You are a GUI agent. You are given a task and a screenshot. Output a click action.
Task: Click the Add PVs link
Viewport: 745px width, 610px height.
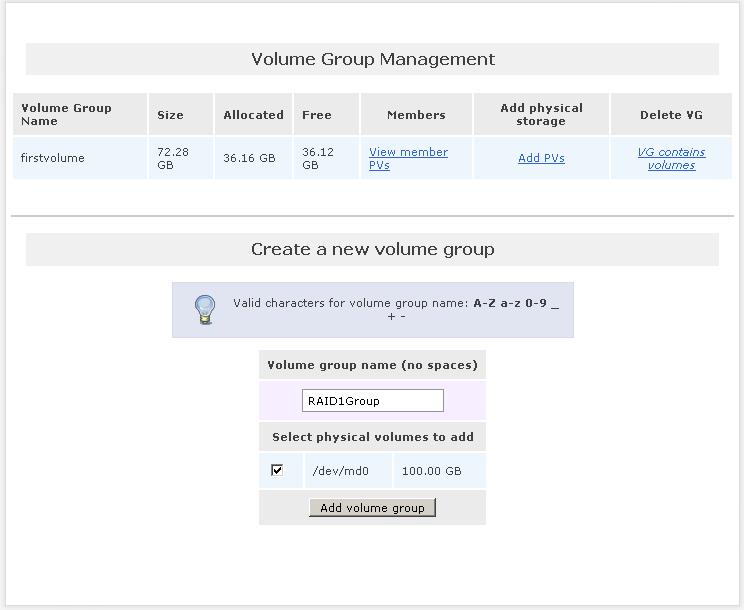pos(541,158)
